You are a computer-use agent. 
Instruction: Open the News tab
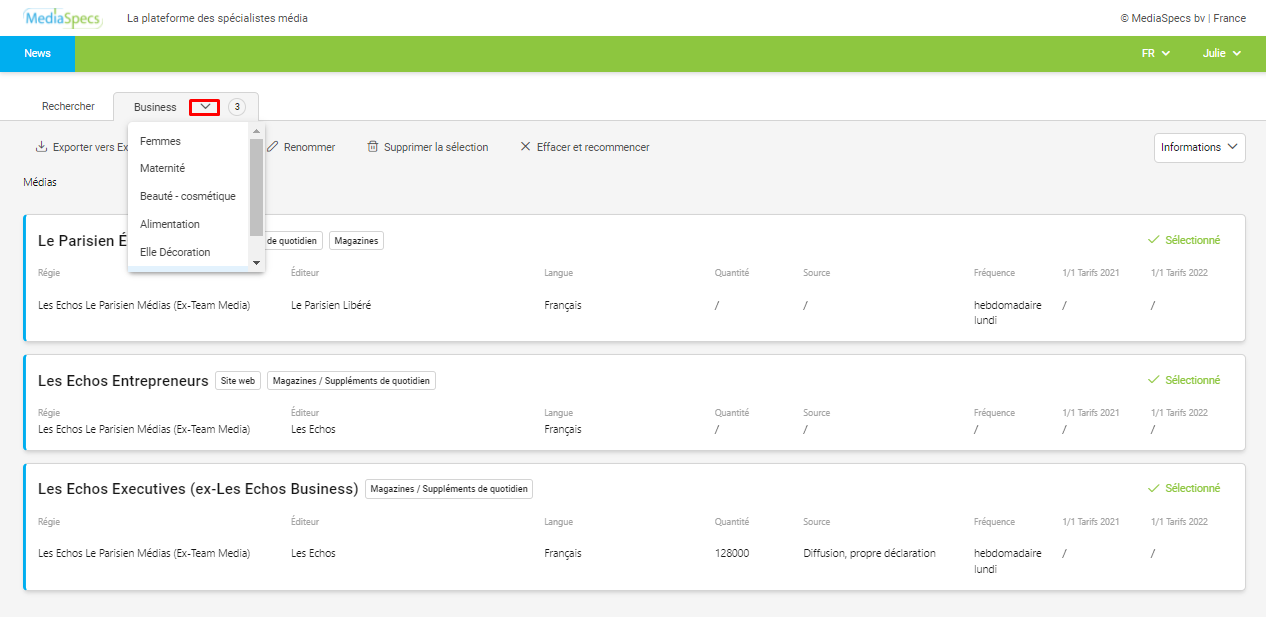[x=37, y=54]
